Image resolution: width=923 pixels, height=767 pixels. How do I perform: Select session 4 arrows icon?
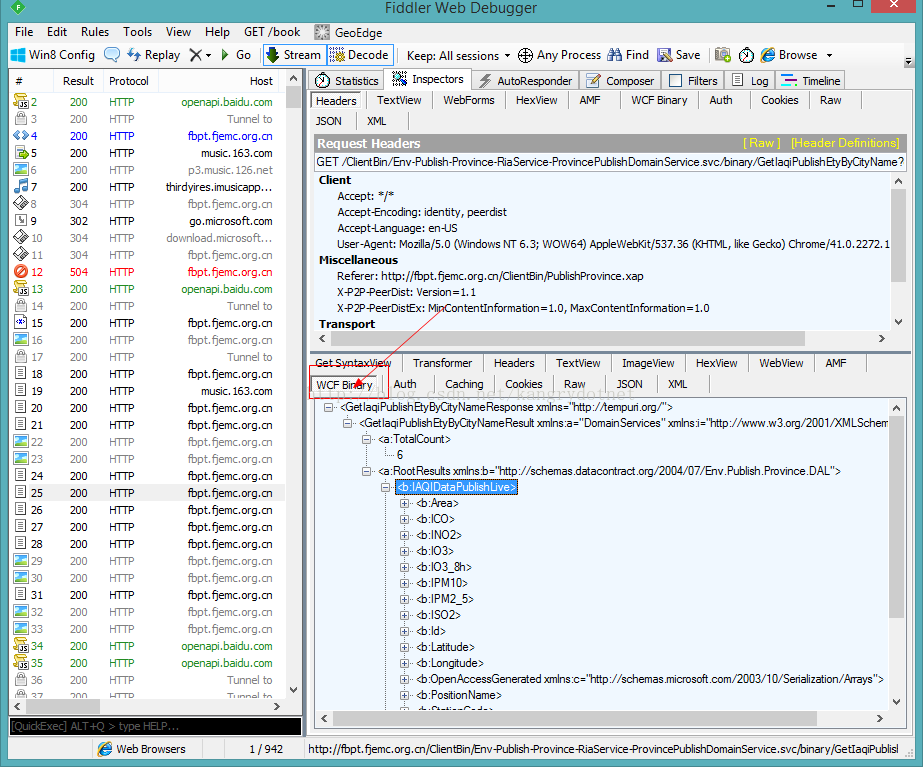pyautogui.click(x=21, y=136)
